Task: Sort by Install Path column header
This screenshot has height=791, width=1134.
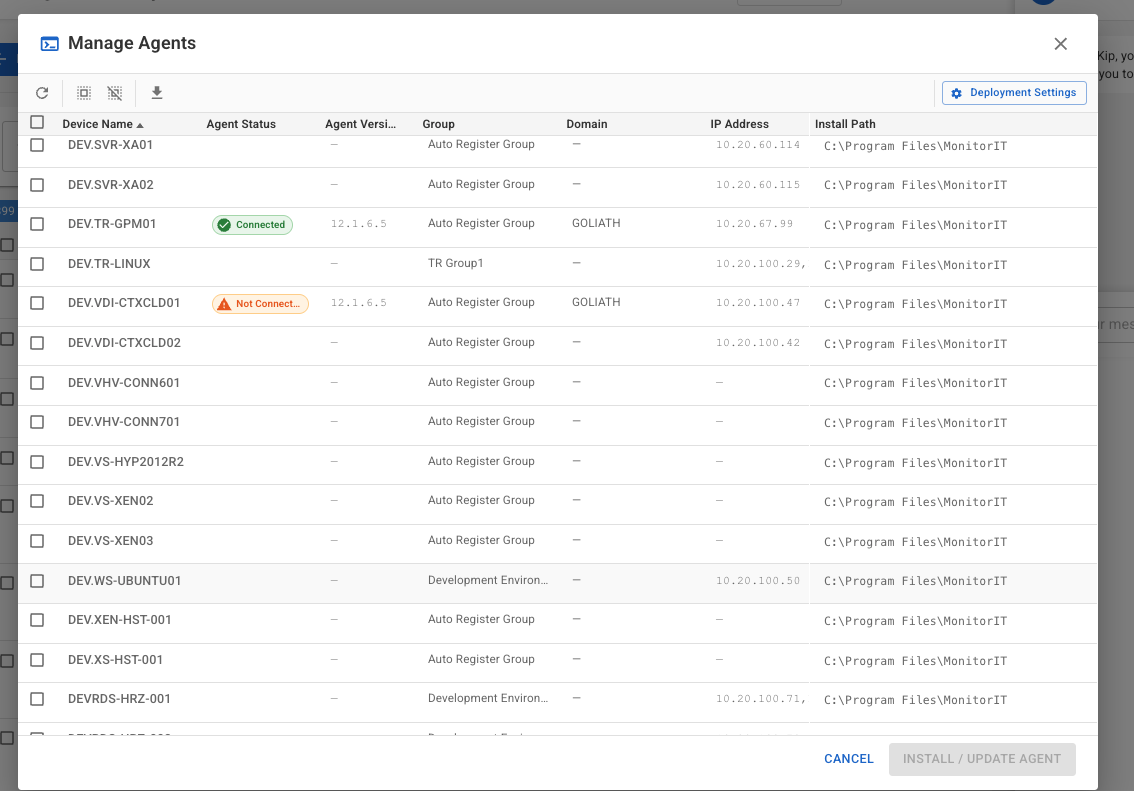Action: 845,124
